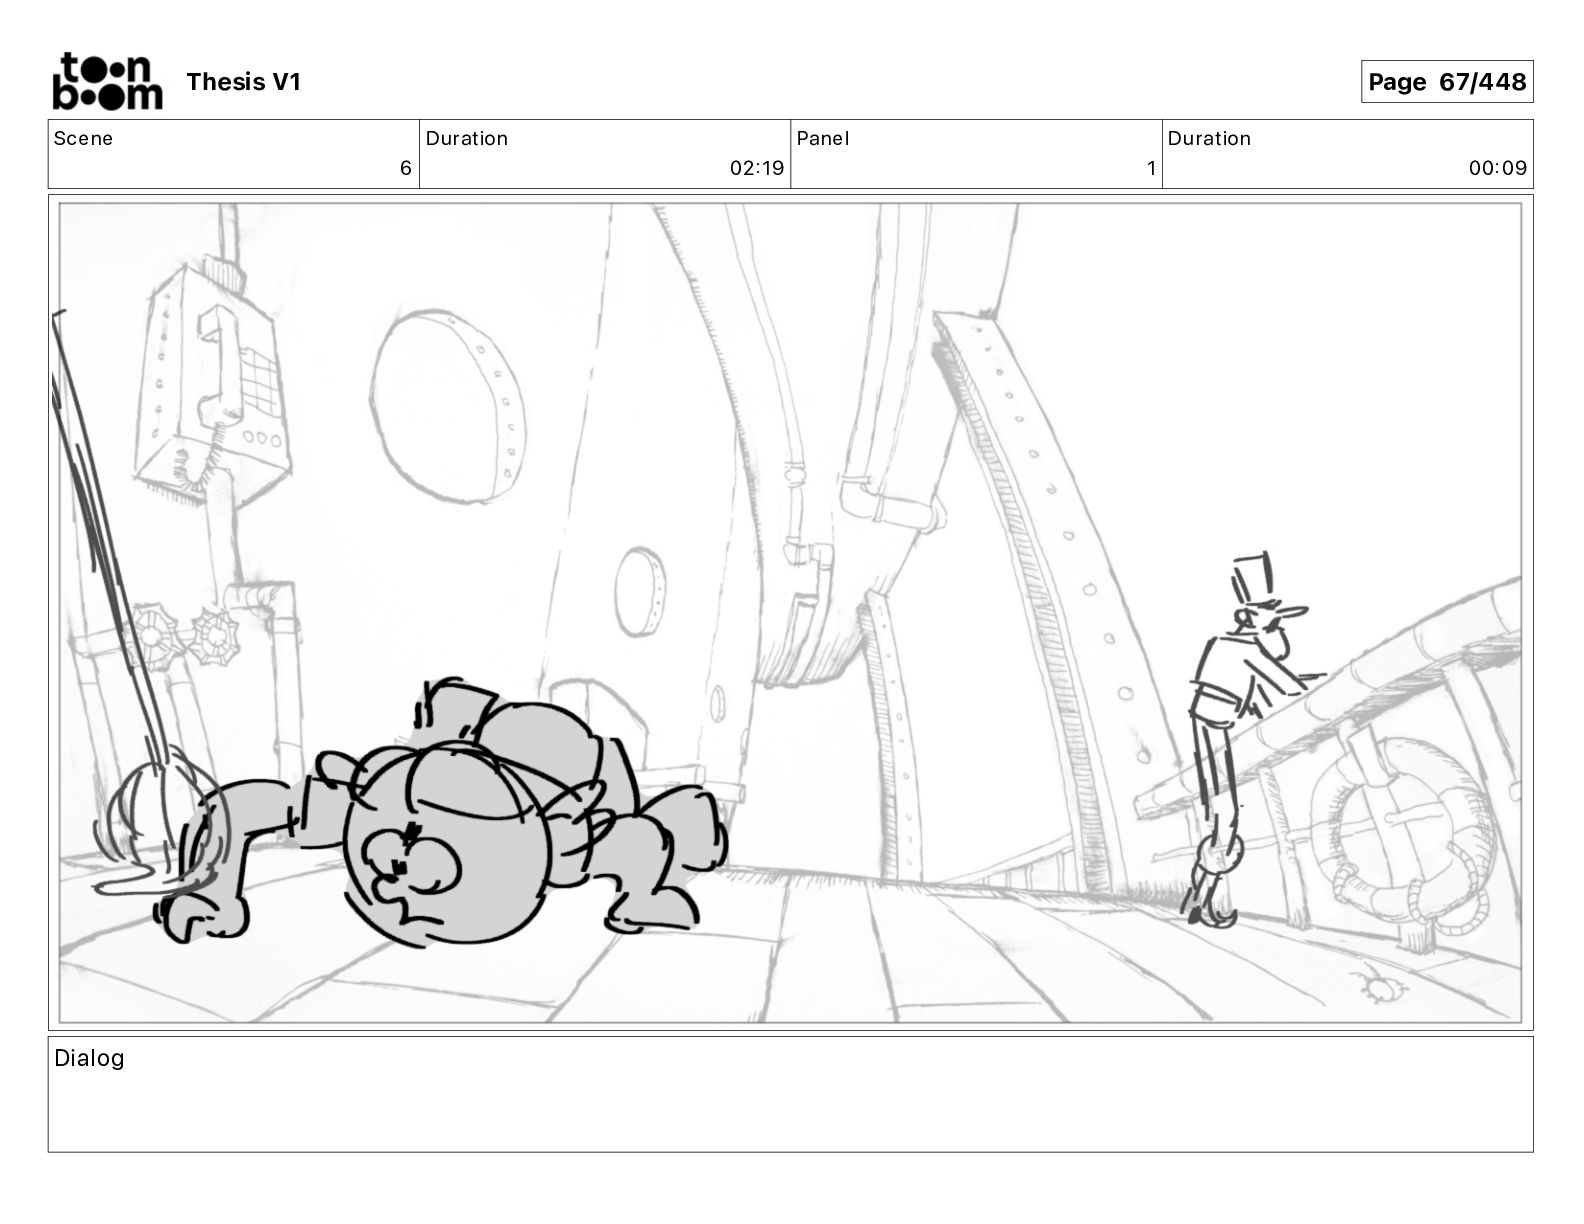
Task: Click the 'Panel' header label
Action: [823, 139]
